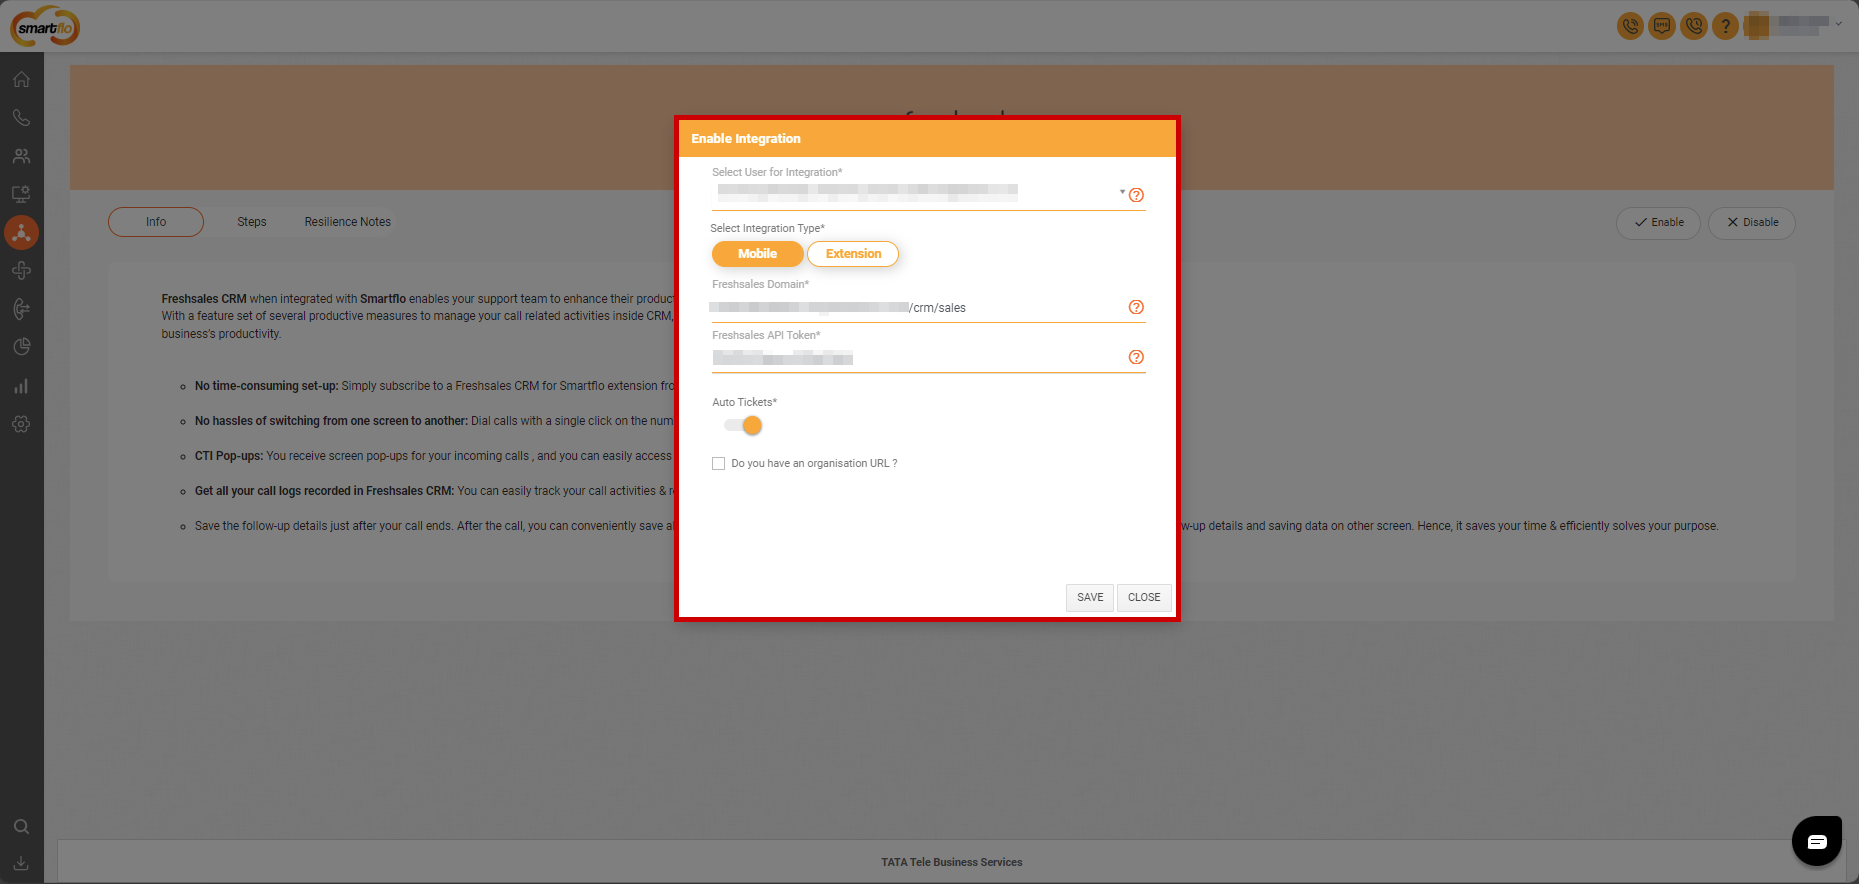Switch to the Info tab
Screen dimensions: 1859x884
(156, 222)
